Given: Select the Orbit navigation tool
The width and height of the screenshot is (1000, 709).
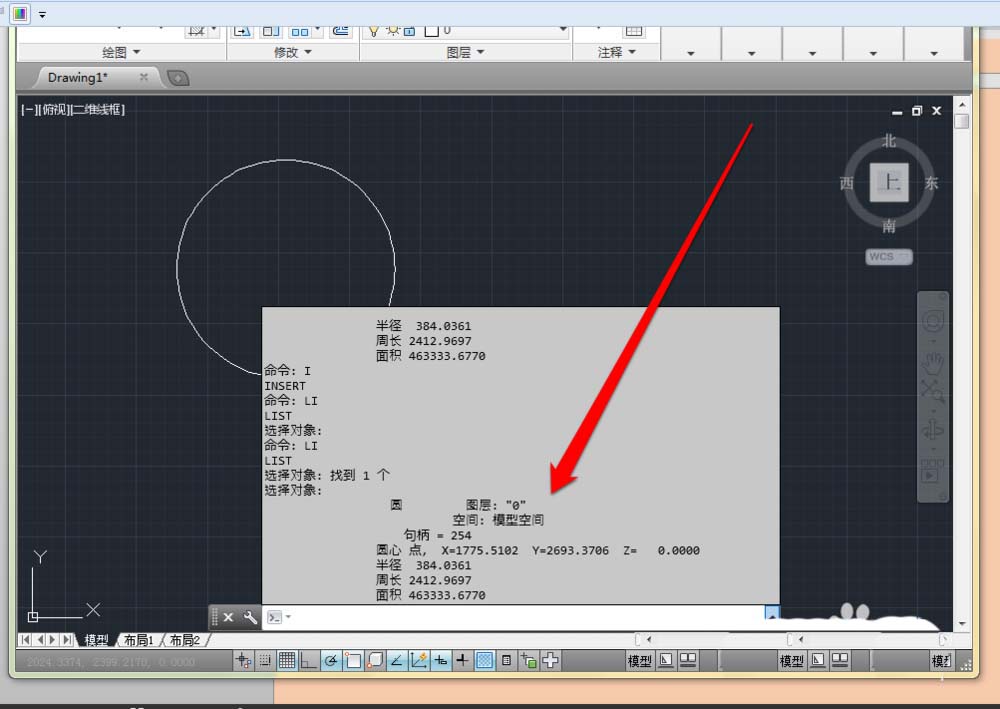Looking at the screenshot, I should [932, 429].
